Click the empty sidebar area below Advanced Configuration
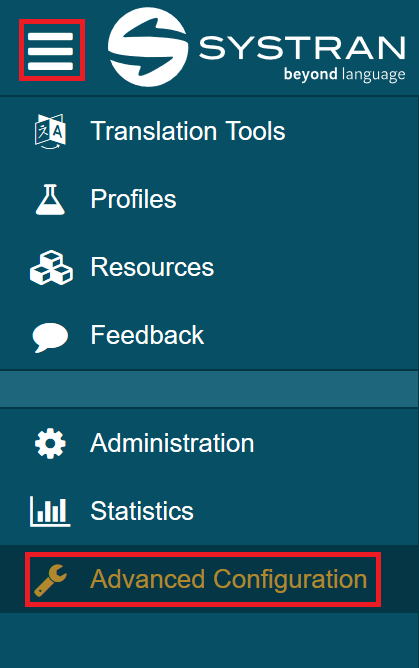Image resolution: width=419 pixels, height=668 pixels. [x=210, y=640]
